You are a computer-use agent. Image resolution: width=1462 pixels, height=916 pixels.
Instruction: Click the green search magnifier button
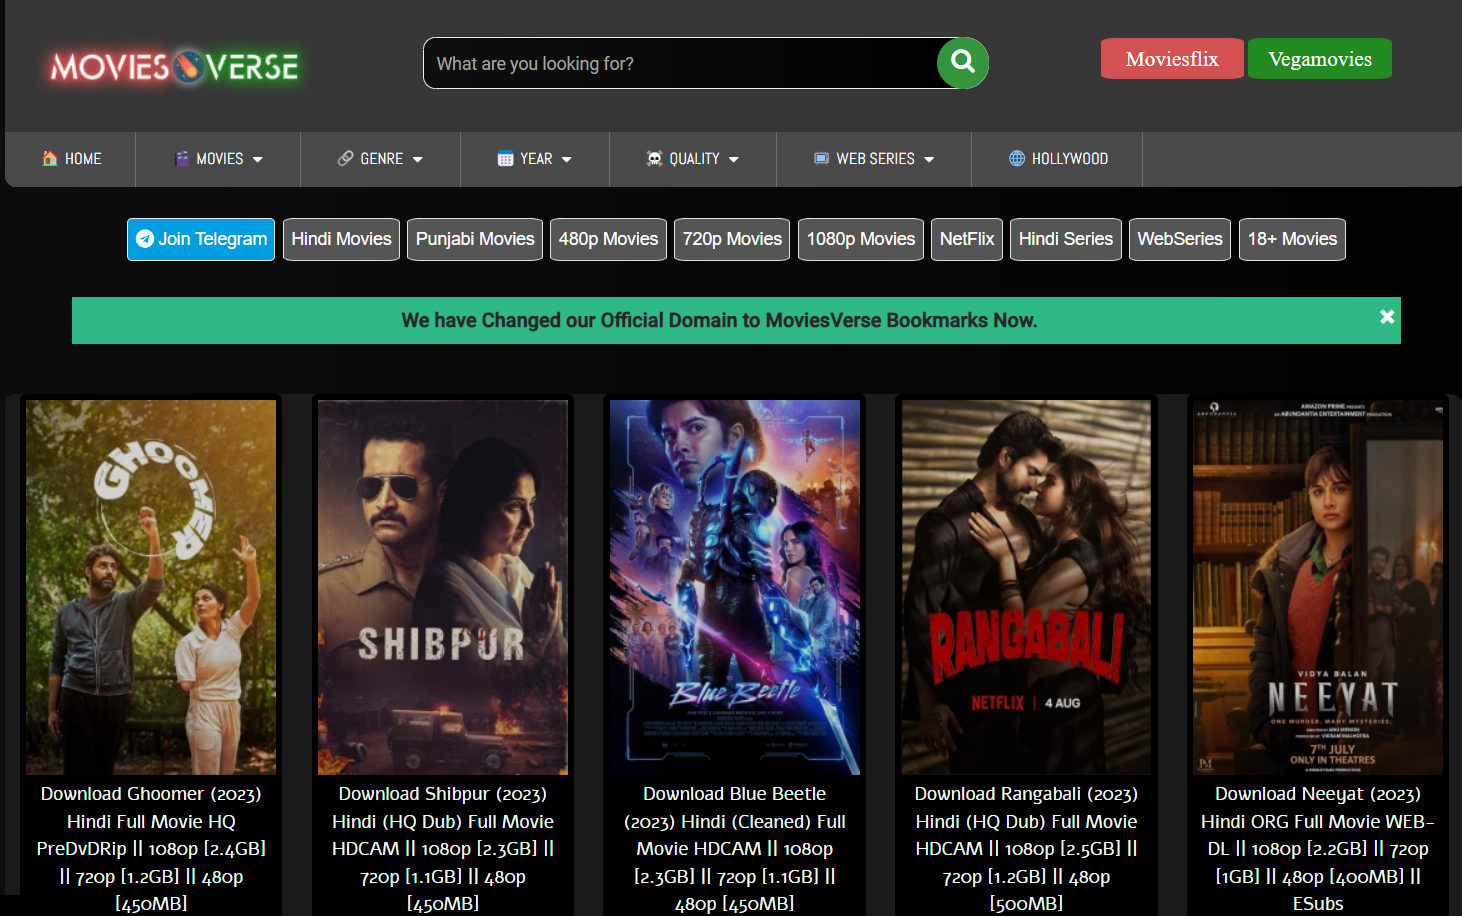[x=963, y=63]
